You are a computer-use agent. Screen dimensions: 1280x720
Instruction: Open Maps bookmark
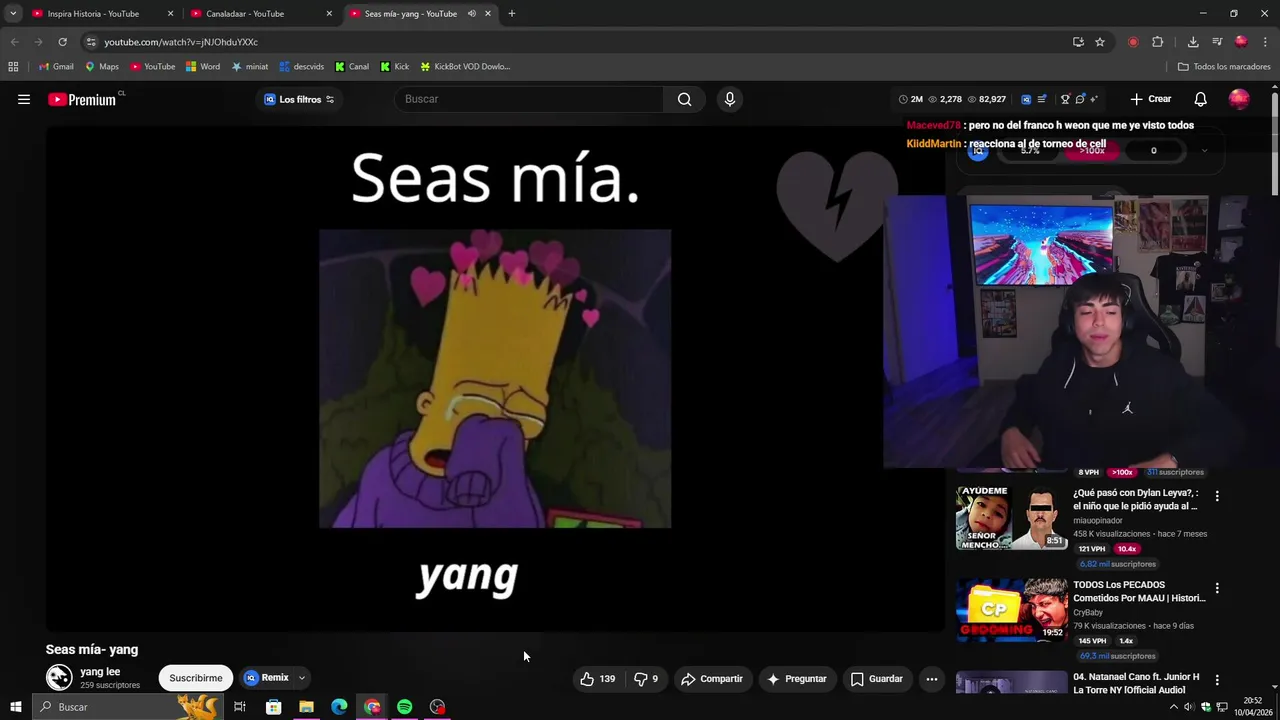click(x=102, y=67)
